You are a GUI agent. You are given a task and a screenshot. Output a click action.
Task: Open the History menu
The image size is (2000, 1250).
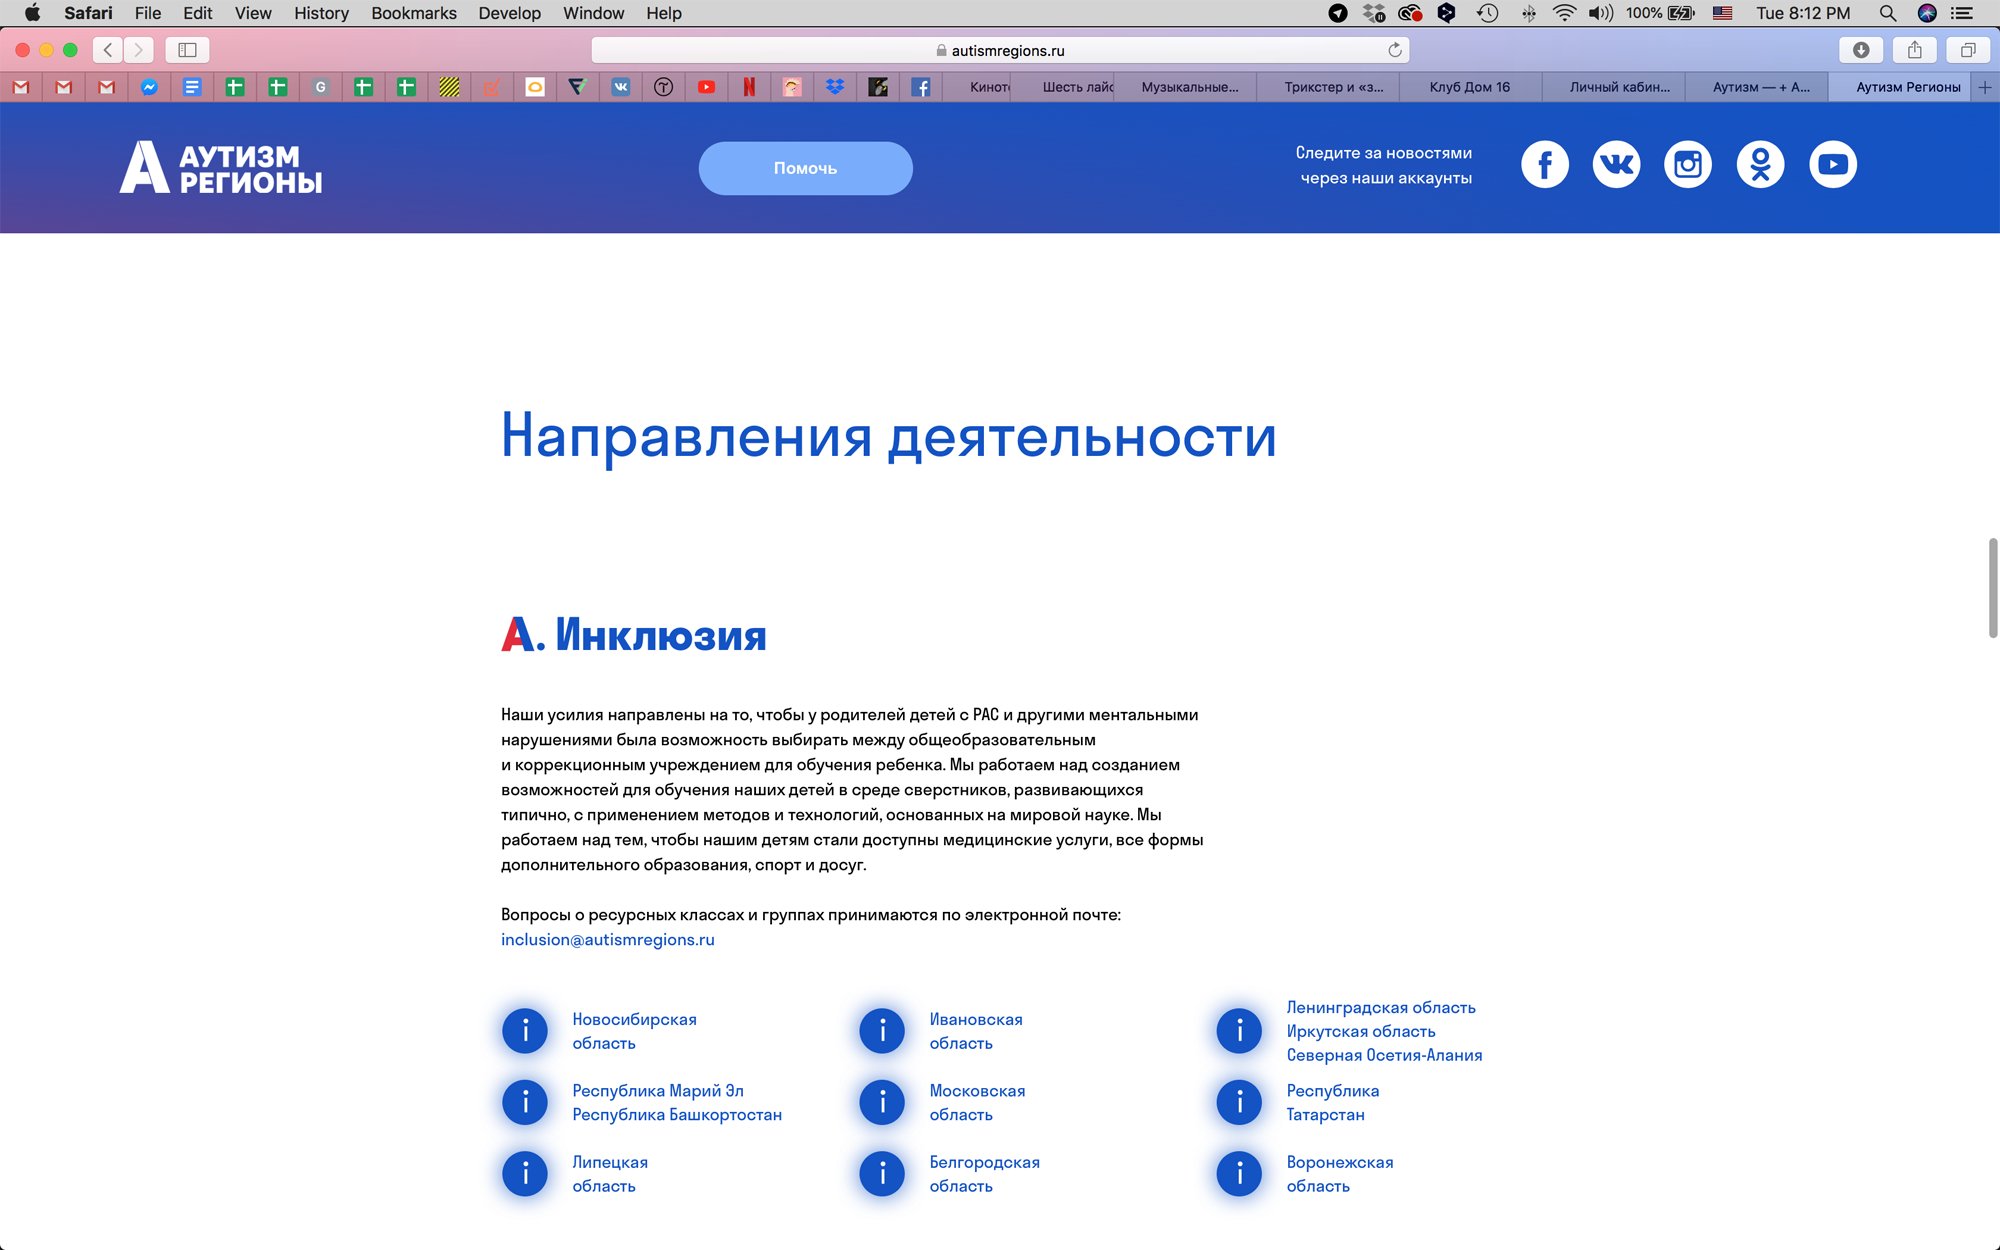321,13
